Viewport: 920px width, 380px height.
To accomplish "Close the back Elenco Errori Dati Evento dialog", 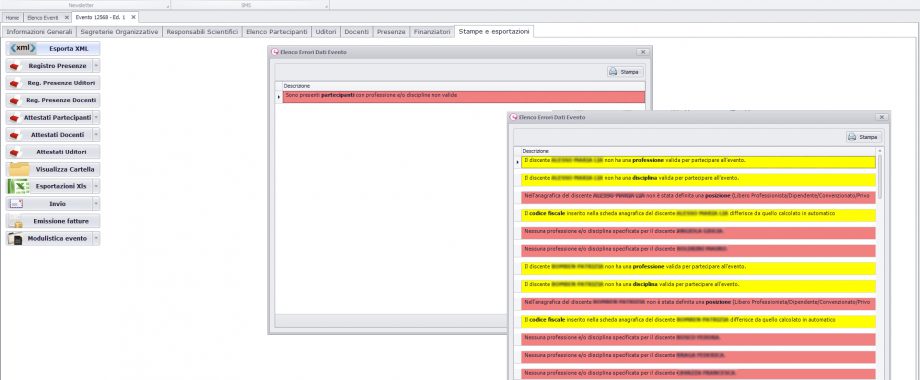I will [x=643, y=52].
